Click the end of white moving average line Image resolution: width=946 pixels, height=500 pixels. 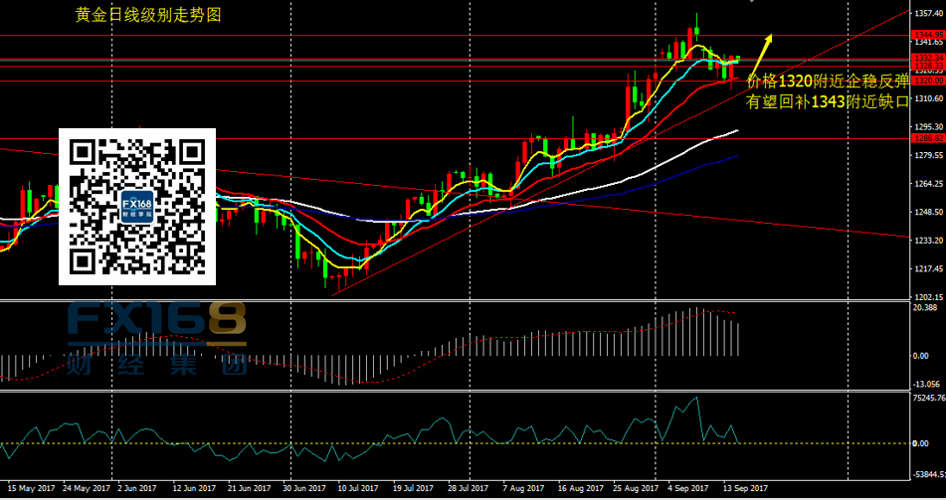point(738,131)
